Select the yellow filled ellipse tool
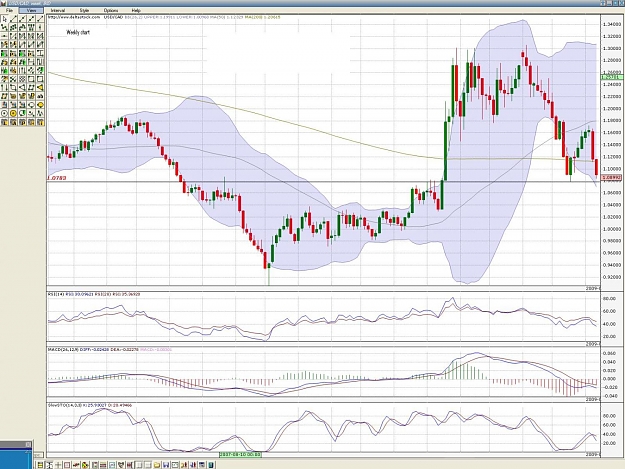Screen dimensions: 625x469 [x=40, y=105]
